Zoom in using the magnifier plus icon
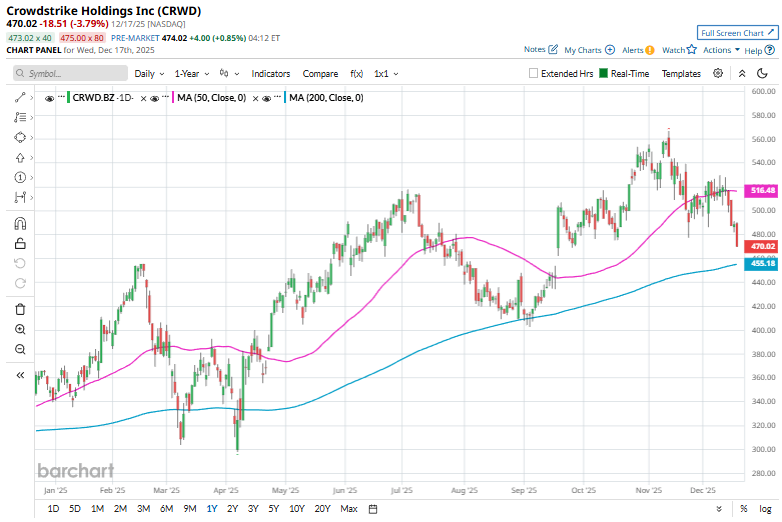The height and width of the screenshot is (522, 782). 20,329
